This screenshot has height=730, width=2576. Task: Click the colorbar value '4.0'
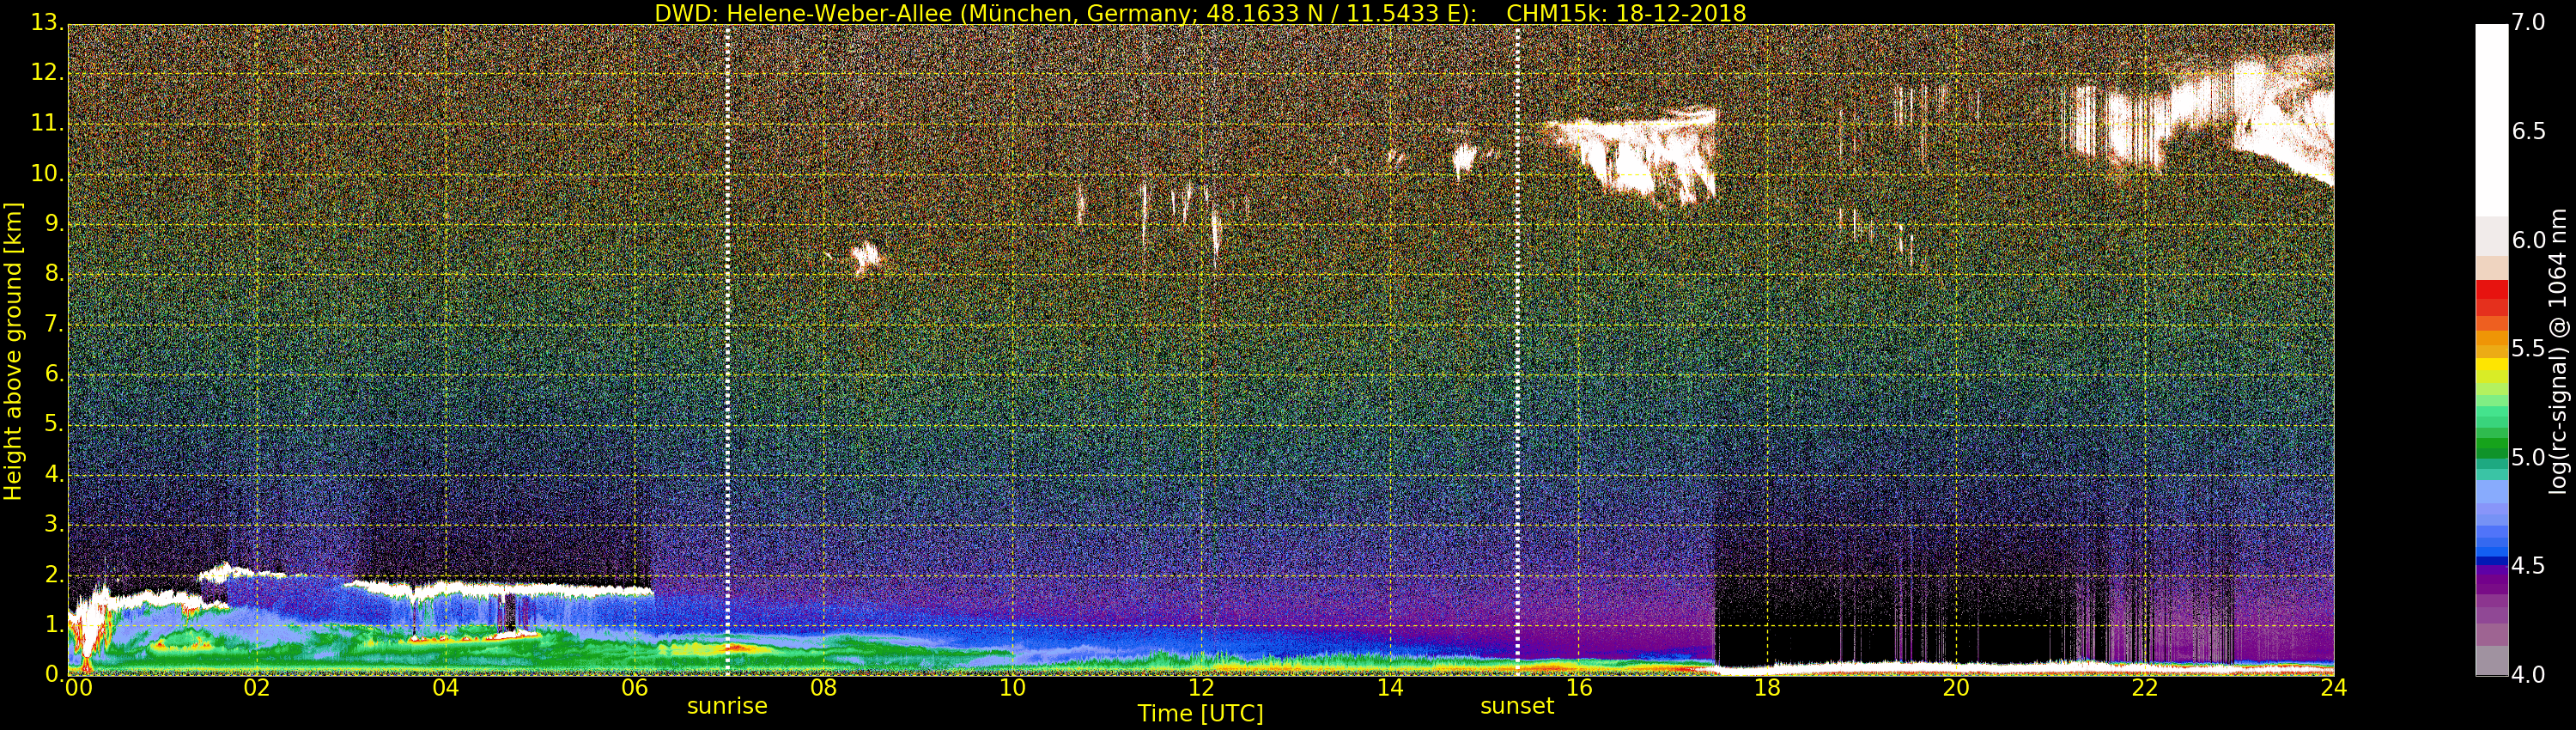coord(2528,675)
